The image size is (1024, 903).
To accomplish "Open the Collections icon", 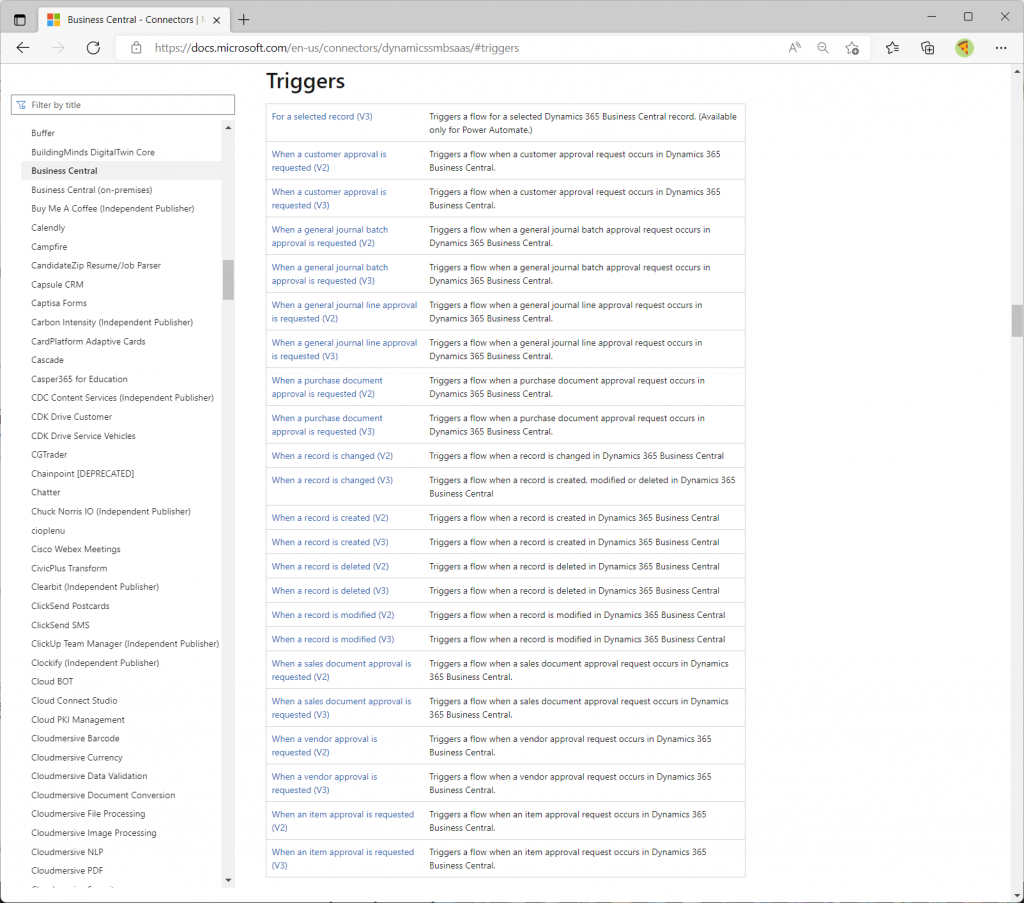I will click(927, 48).
